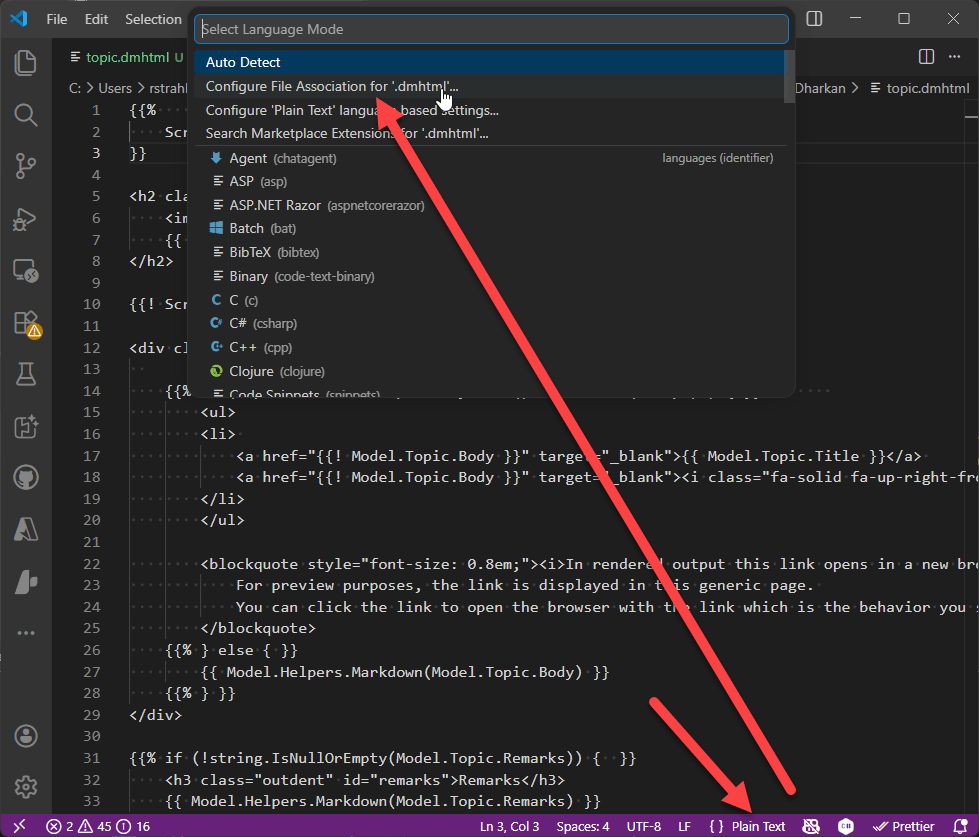Toggle the layout panel icon in title bar

[x=814, y=19]
